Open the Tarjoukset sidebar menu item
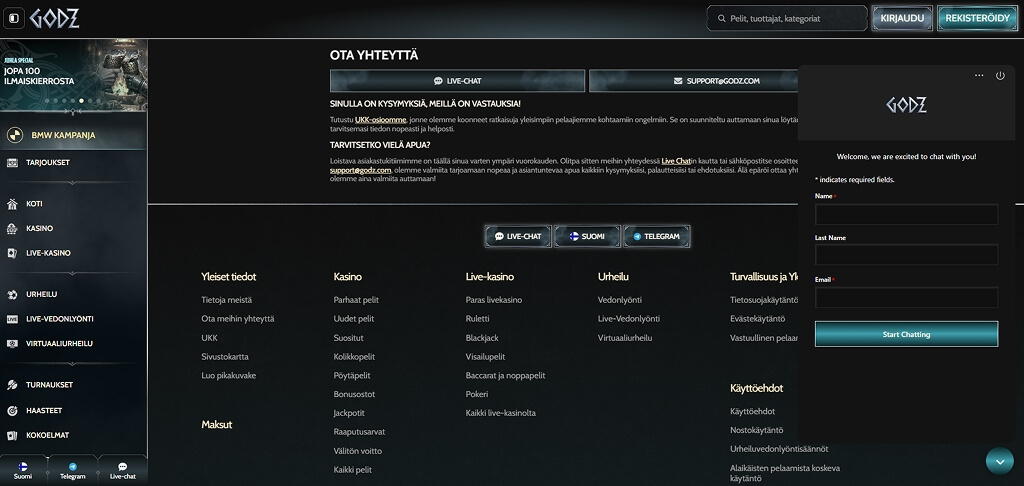Image resolution: width=1024 pixels, height=486 pixels. pyautogui.click(x=73, y=163)
